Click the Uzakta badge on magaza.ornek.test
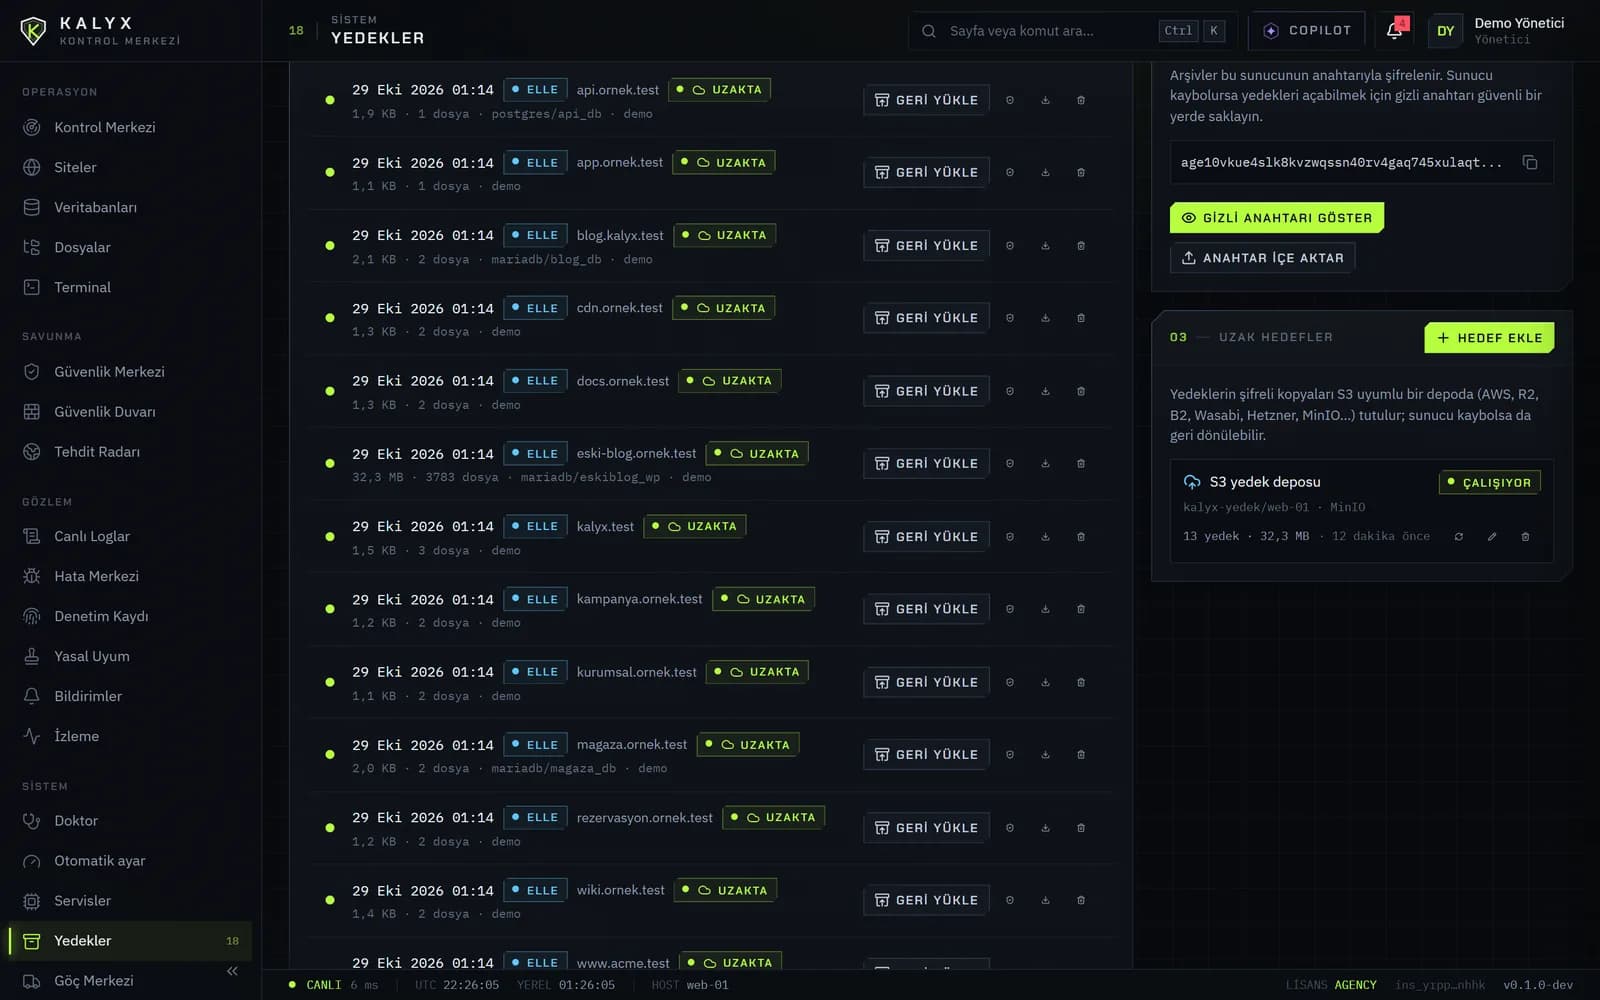 click(x=748, y=745)
